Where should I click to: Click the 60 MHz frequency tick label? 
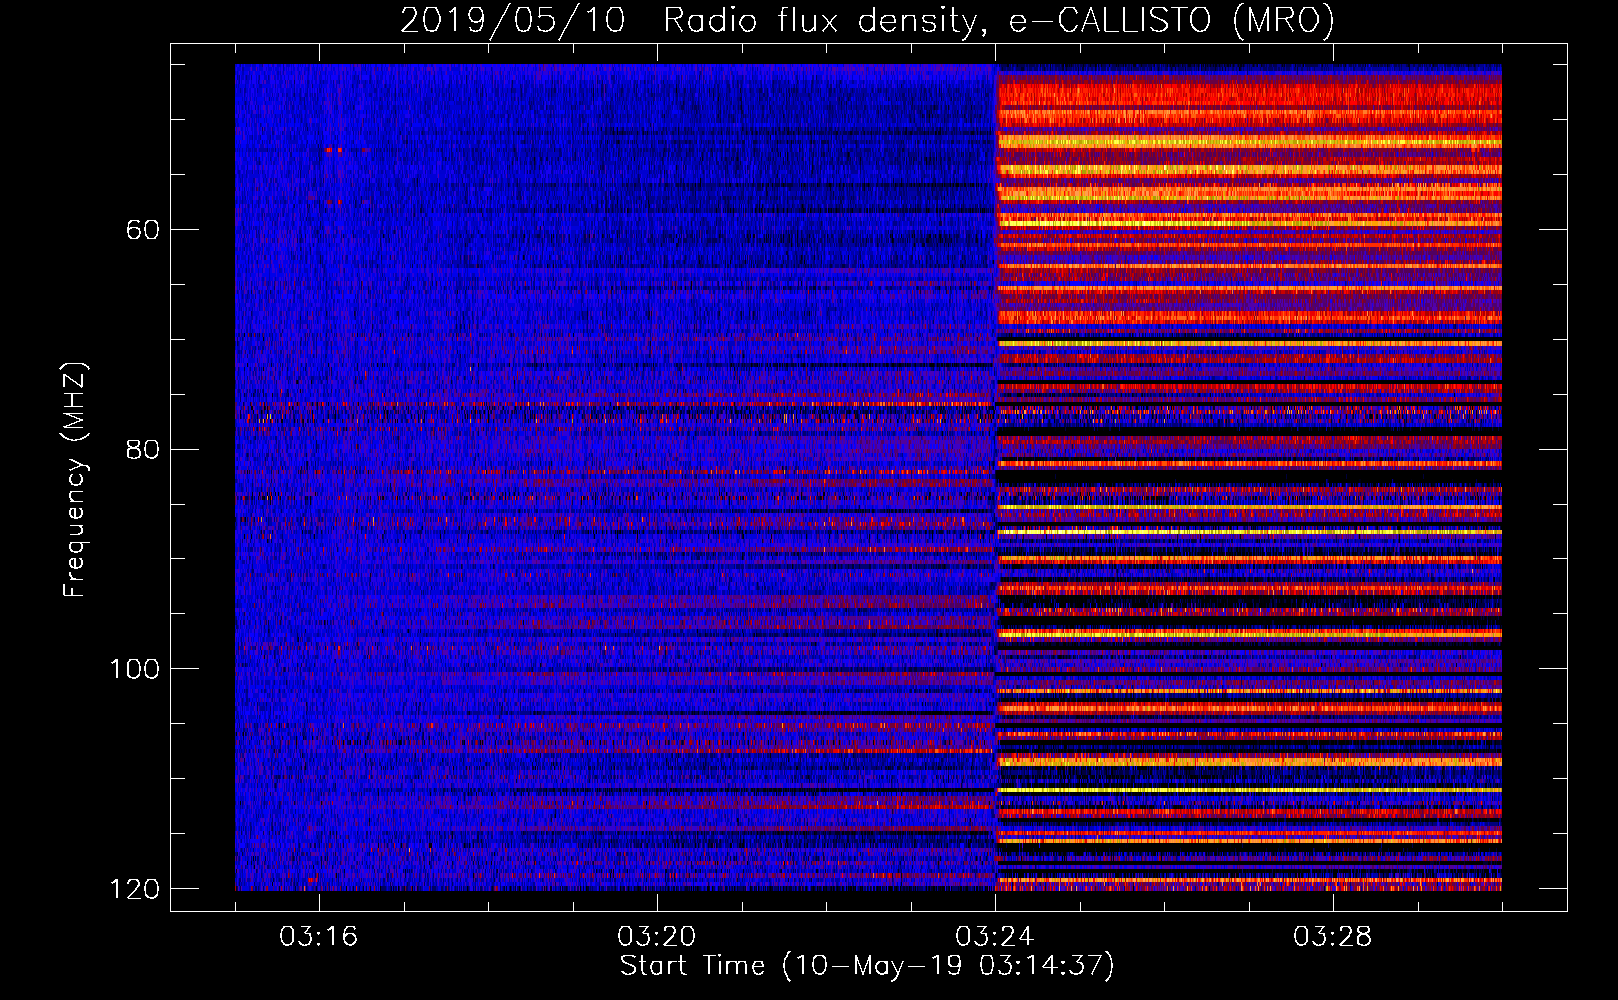pos(143,230)
